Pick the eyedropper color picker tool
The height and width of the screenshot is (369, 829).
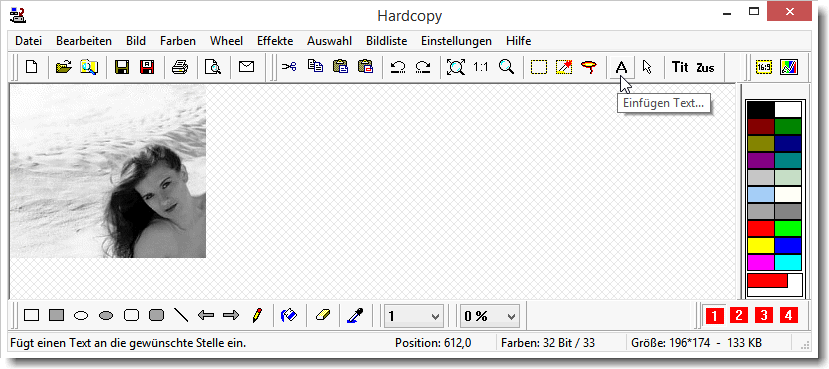(x=354, y=316)
